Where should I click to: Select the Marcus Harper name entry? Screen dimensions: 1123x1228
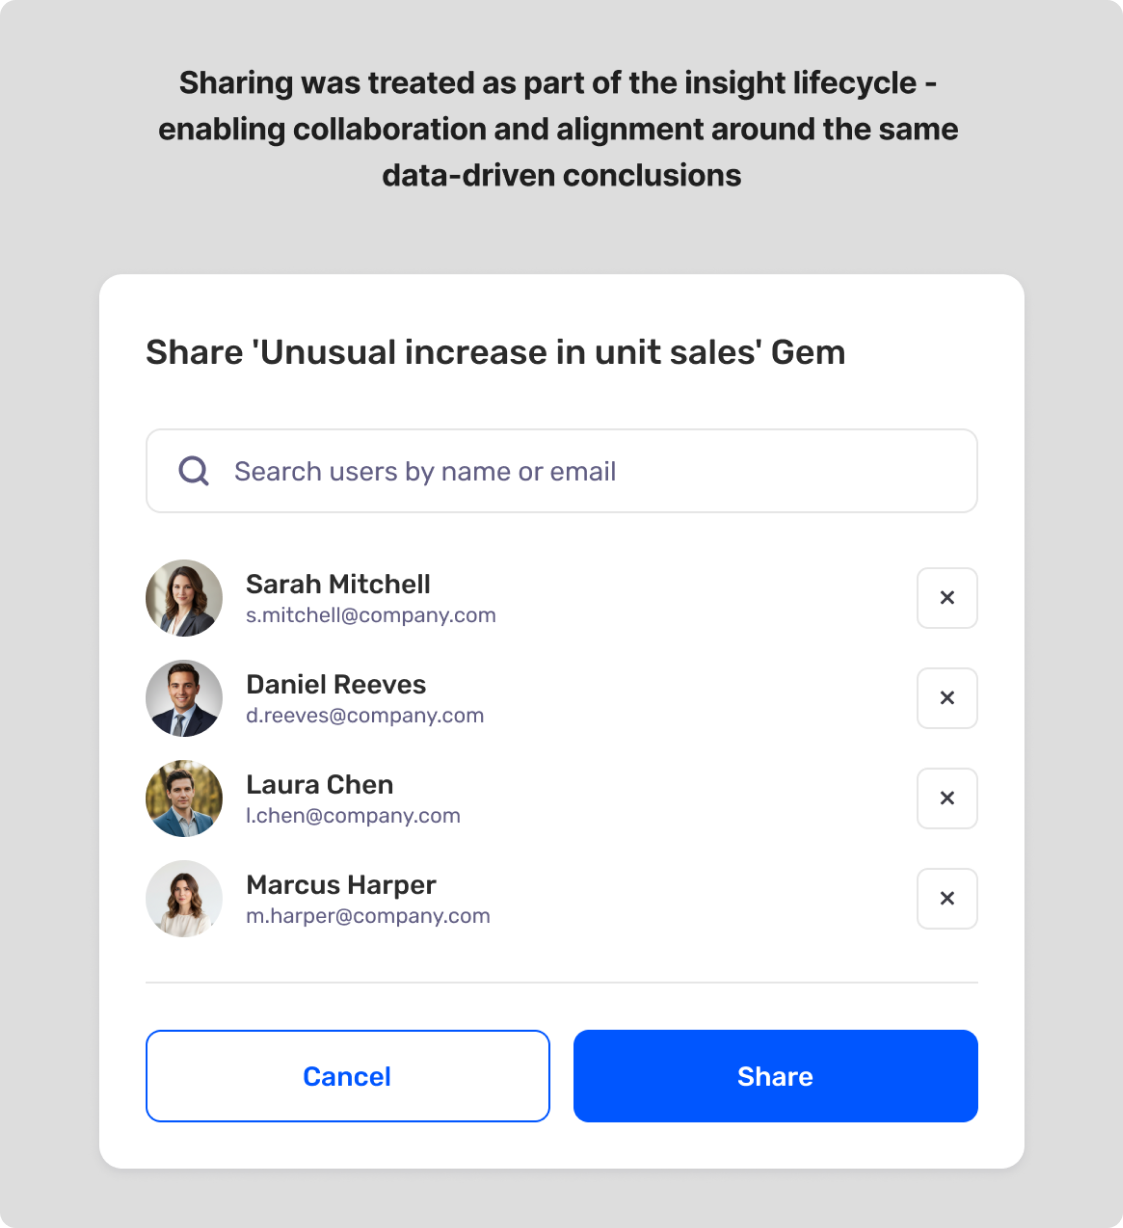[x=341, y=885]
